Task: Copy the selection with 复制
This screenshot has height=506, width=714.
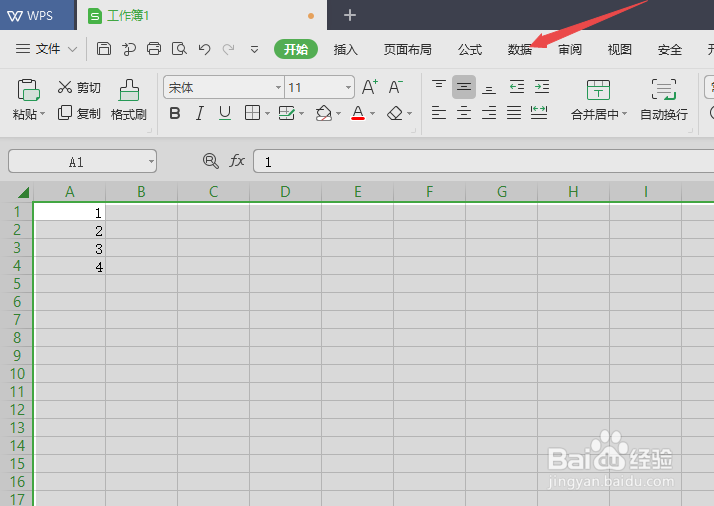Action: [x=79, y=113]
